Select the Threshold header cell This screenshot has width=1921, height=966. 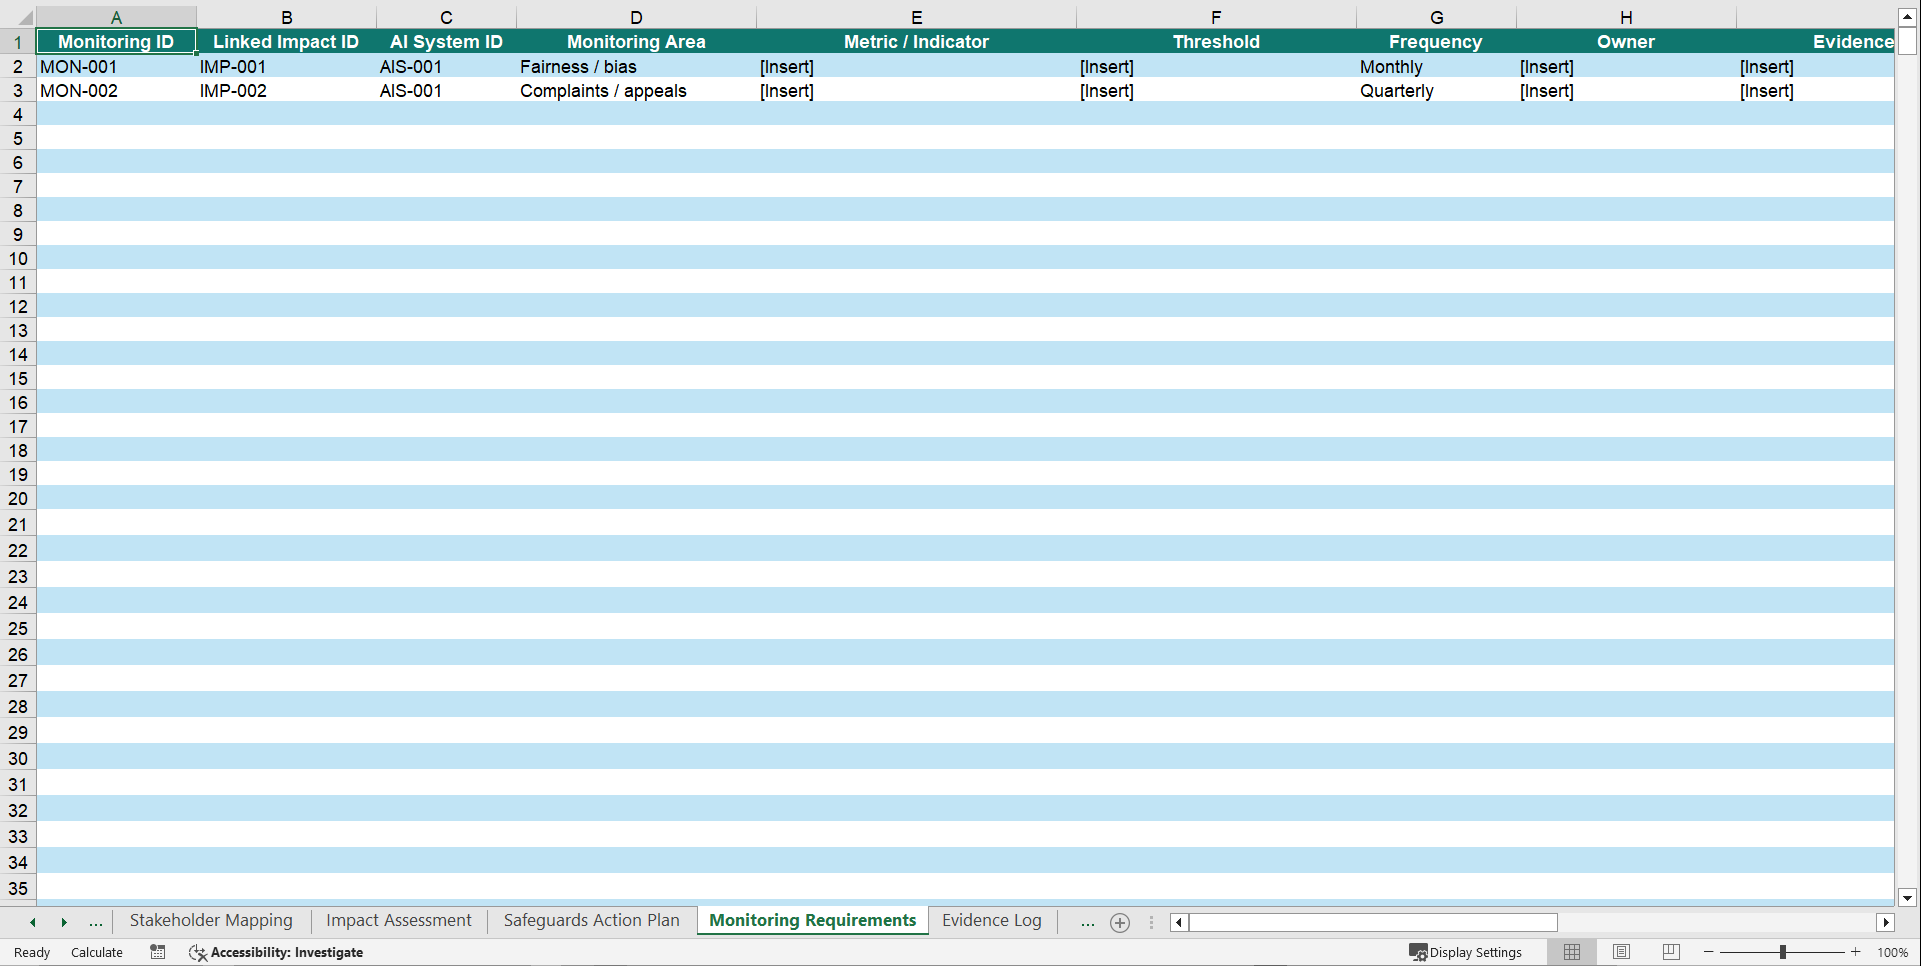pos(1216,41)
